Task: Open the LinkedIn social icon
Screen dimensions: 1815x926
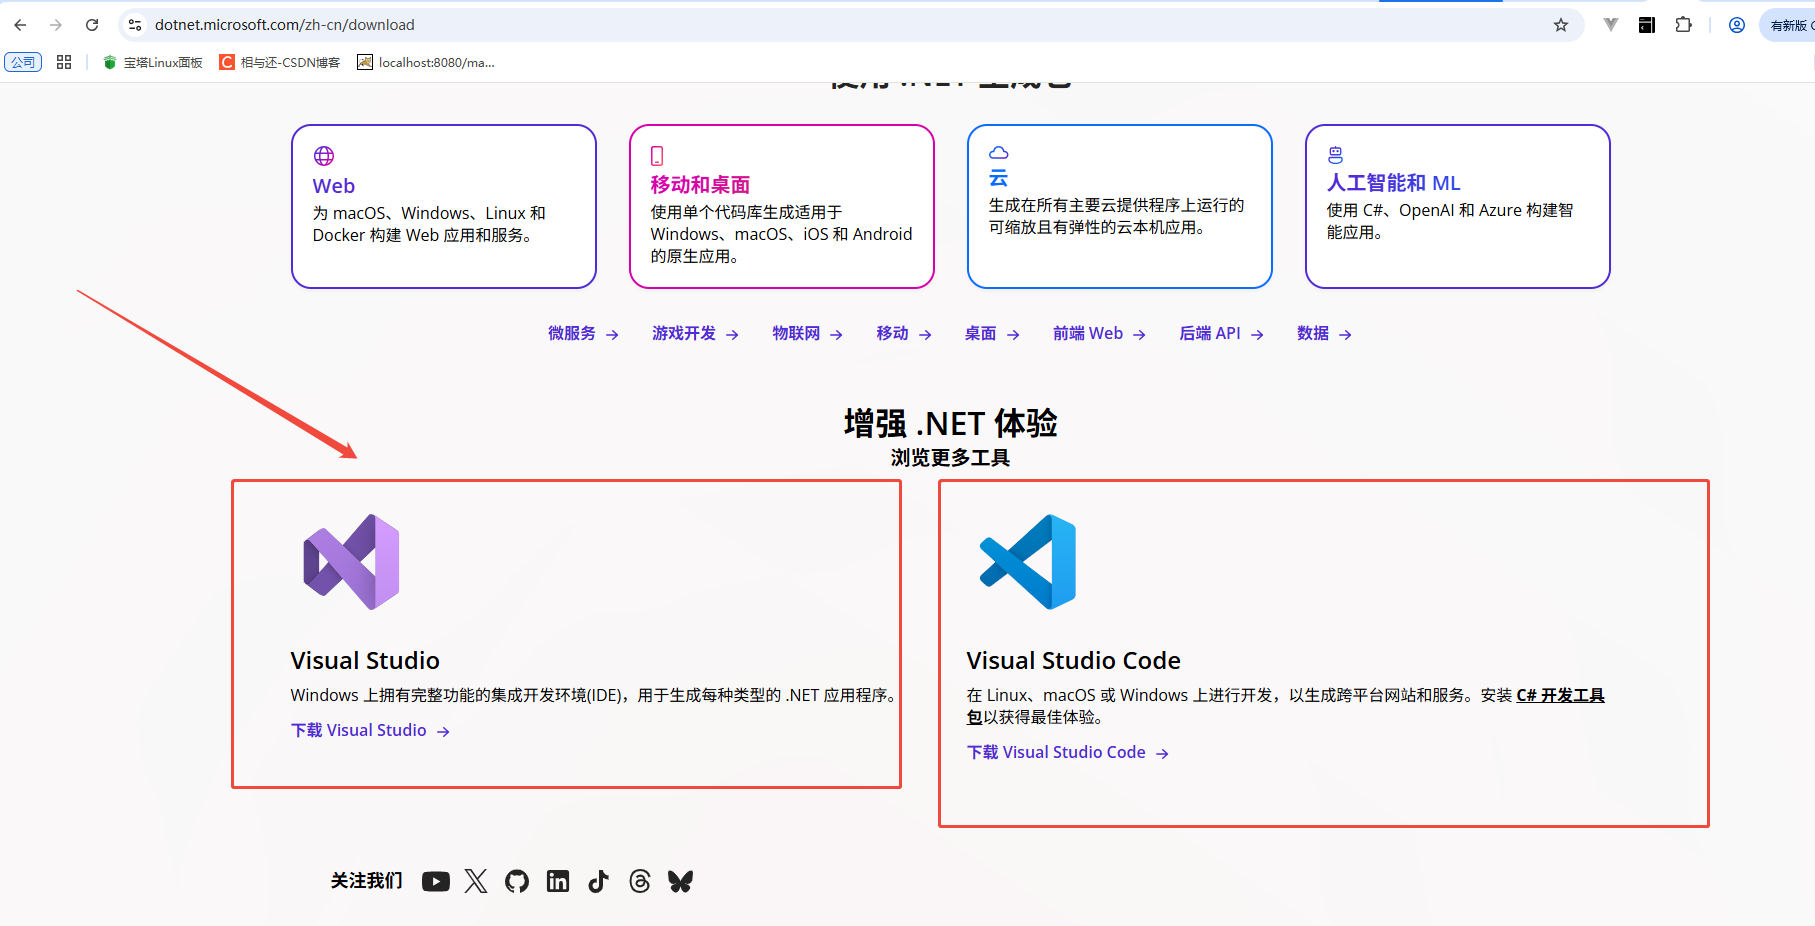Action: pos(558,881)
